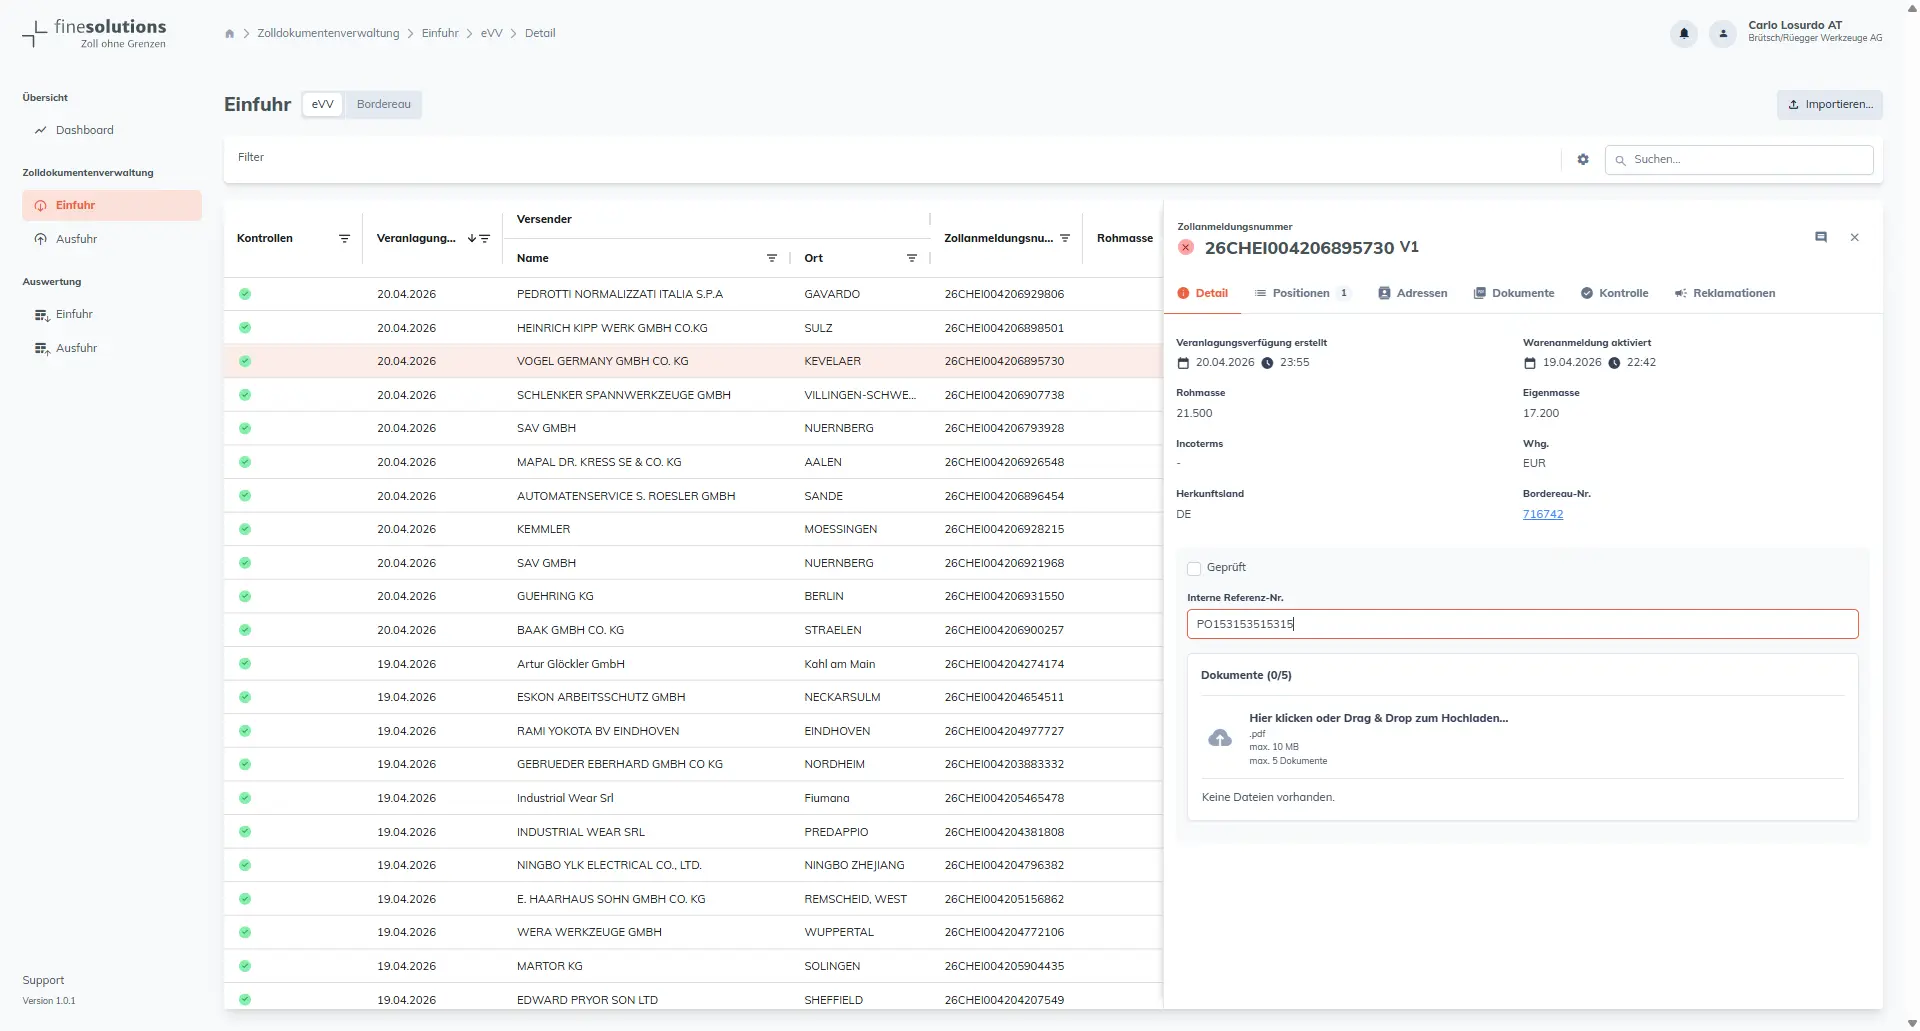Open Veranlagung column filter icon
Screen dimensions: 1920x1031
coord(485,238)
